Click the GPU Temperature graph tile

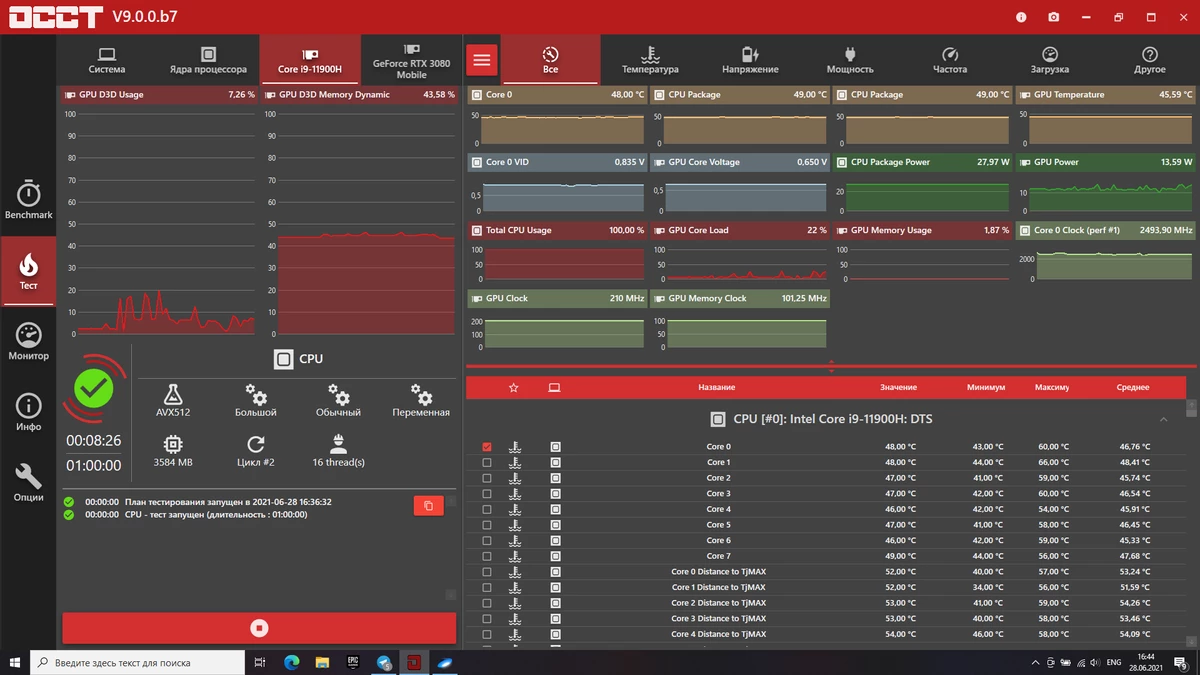pyautogui.click(x=1106, y=118)
